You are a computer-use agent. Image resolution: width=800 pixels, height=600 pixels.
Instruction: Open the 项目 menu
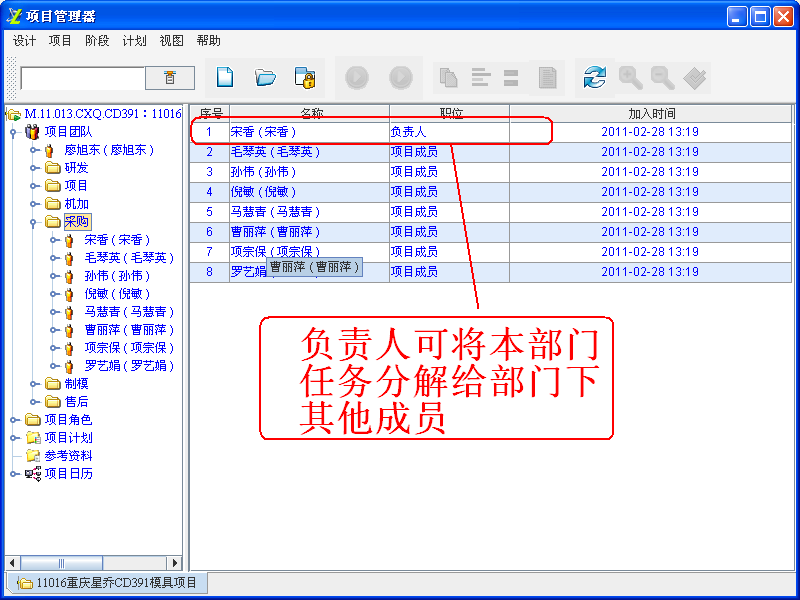[x=60, y=41]
